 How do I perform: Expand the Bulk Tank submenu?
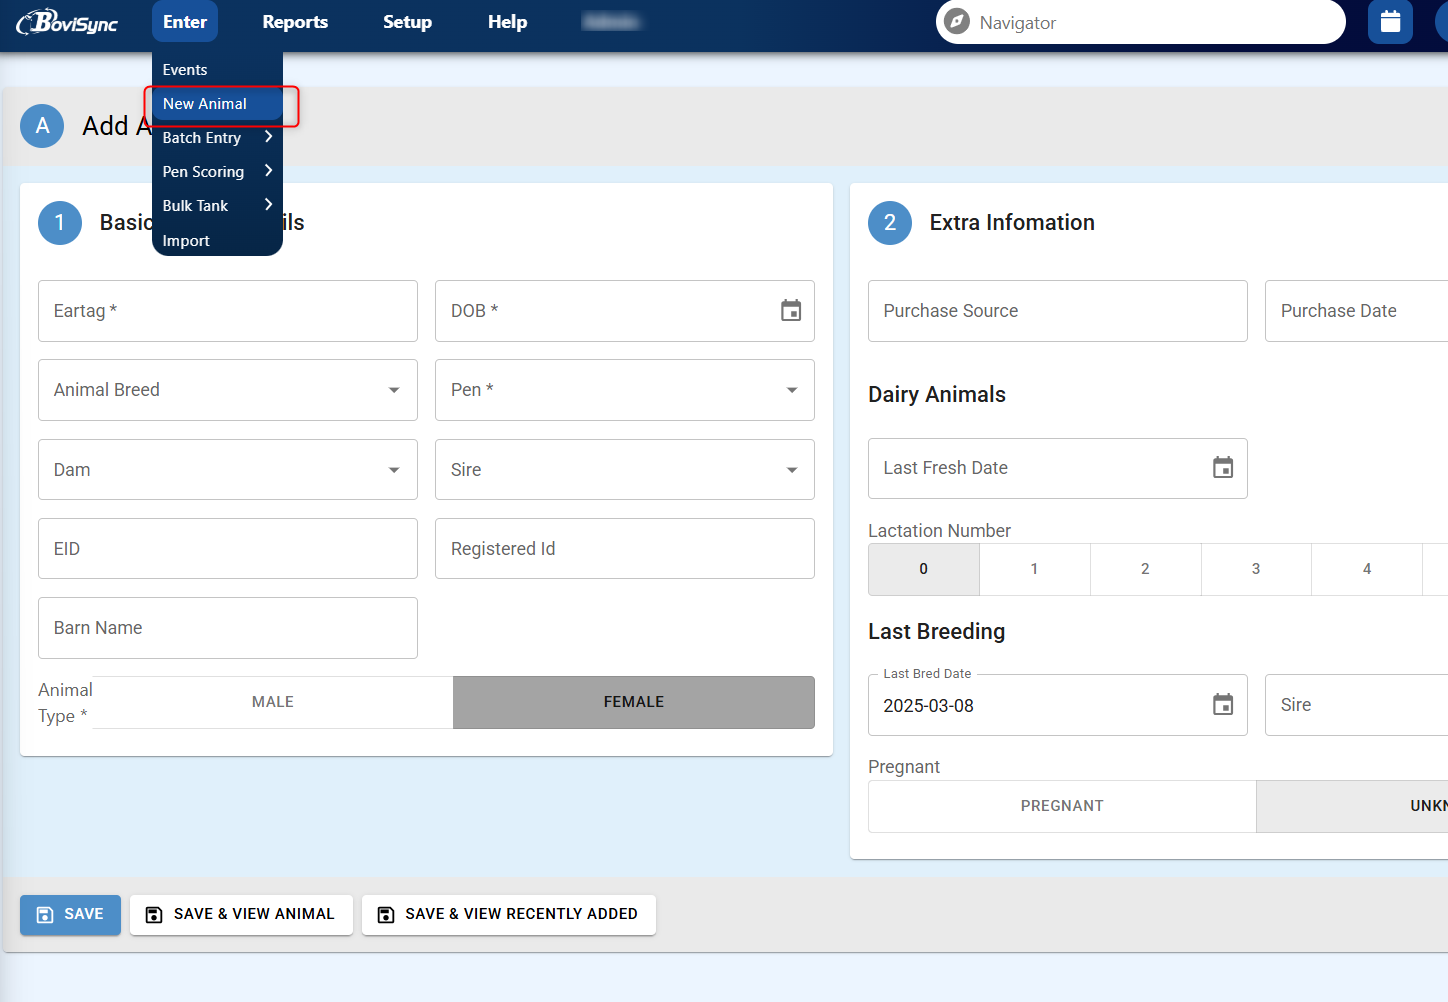point(217,206)
